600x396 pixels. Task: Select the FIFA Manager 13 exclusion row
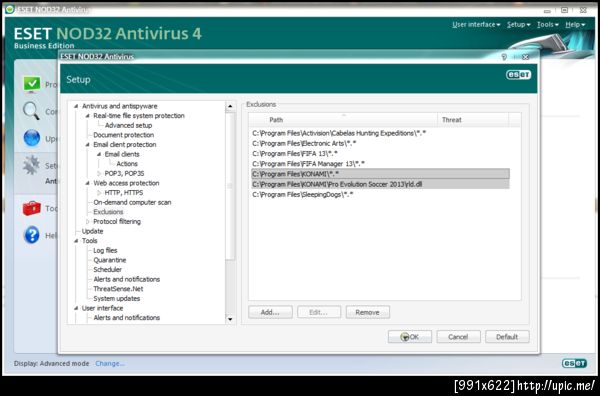point(380,164)
